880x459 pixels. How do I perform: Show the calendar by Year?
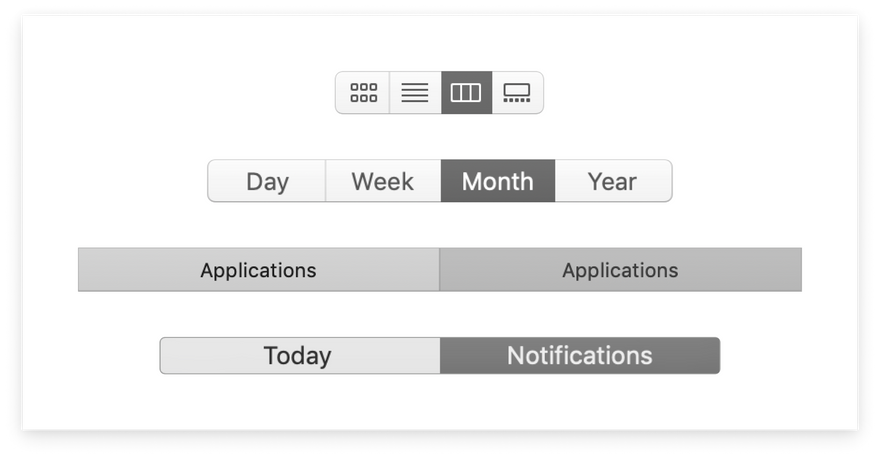[x=613, y=181]
